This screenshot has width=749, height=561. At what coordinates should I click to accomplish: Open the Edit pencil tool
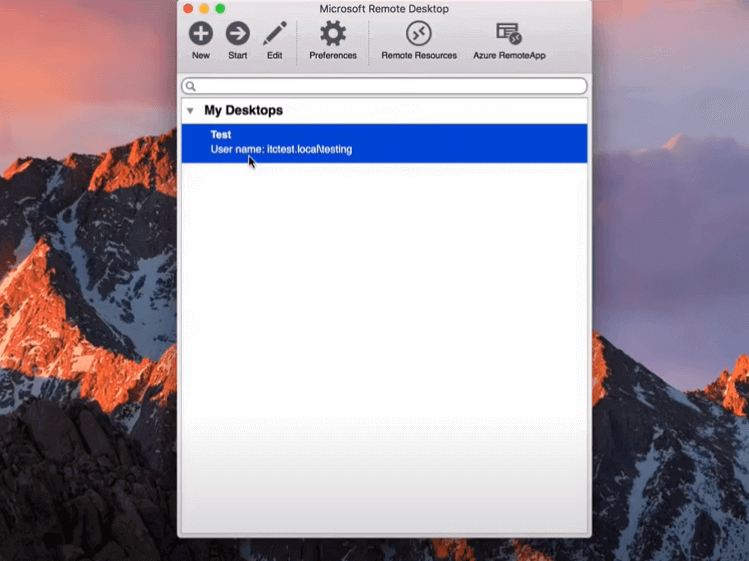(275, 33)
